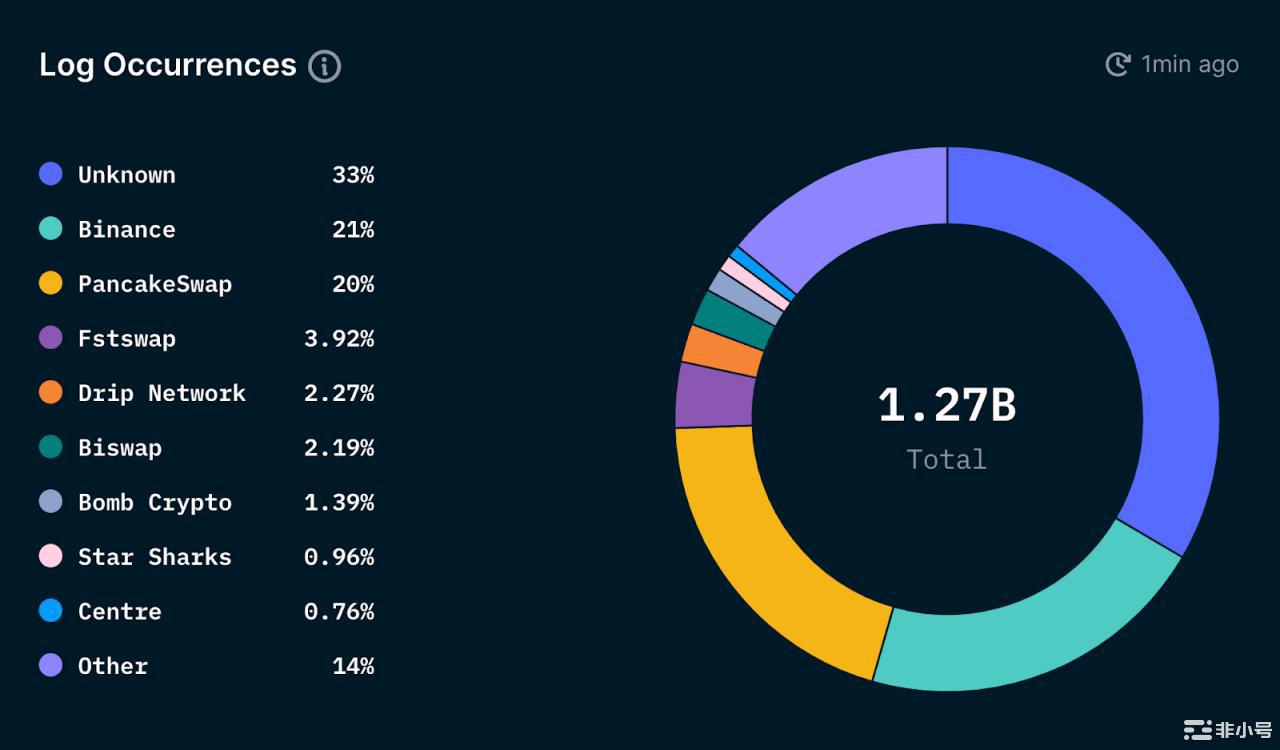Click the pink Star Sharks legend dot
The image size is (1280, 750).
click(x=51, y=556)
